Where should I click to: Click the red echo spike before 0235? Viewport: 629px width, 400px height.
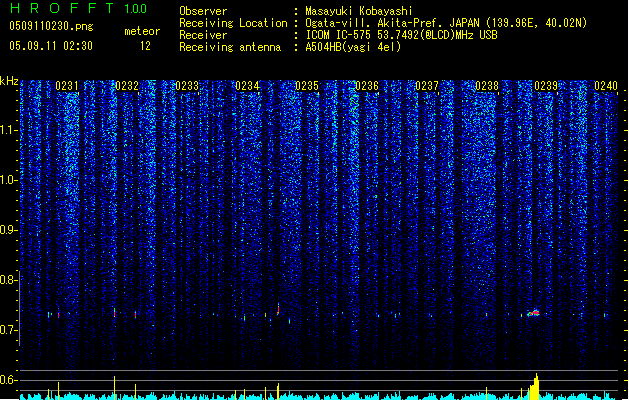[278, 309]
